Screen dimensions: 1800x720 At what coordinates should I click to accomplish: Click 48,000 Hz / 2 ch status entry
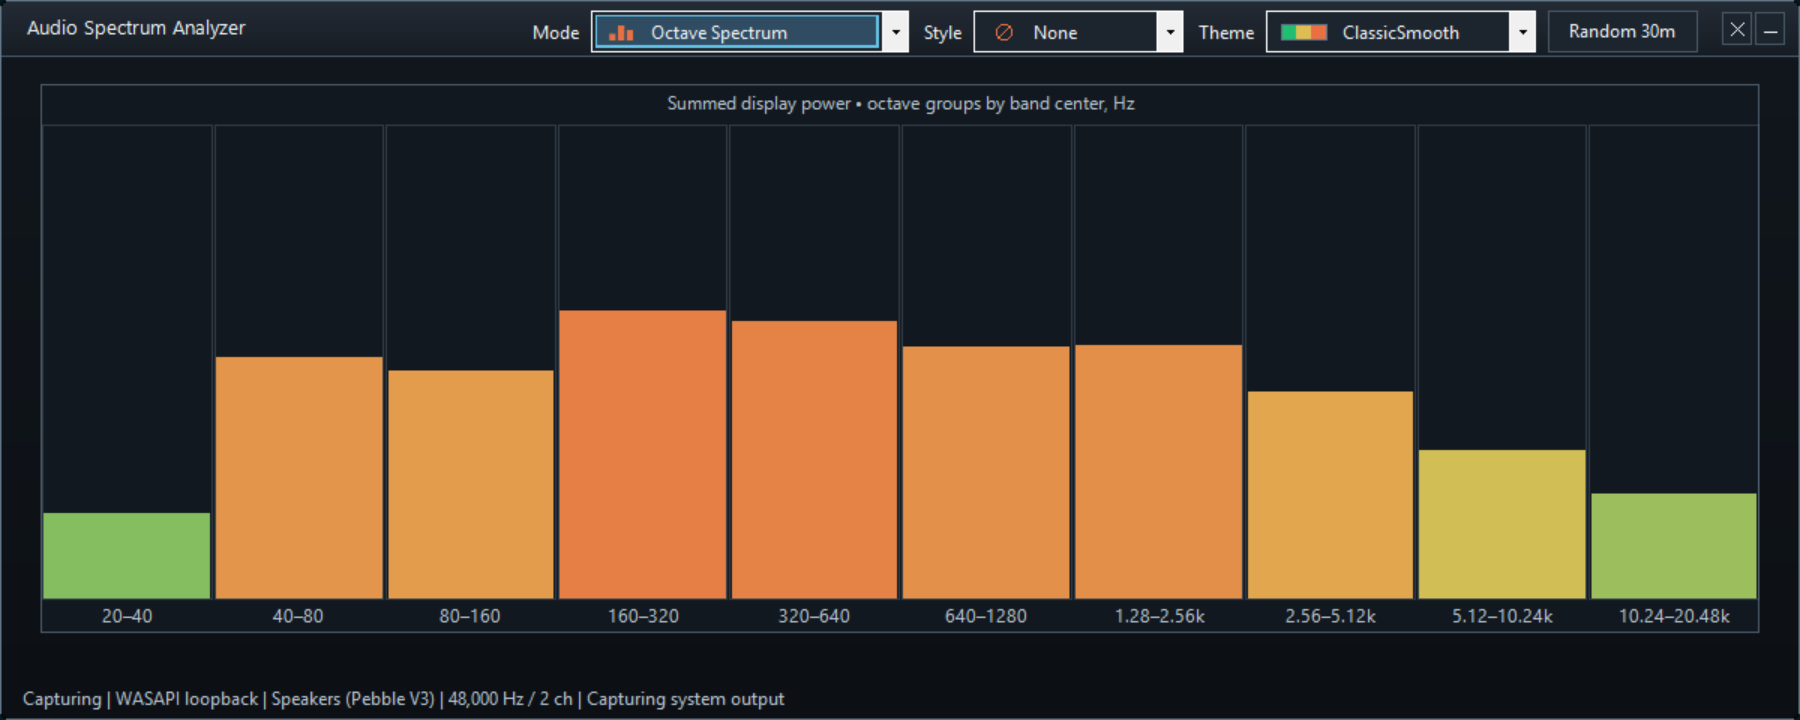tap(510, 699)
